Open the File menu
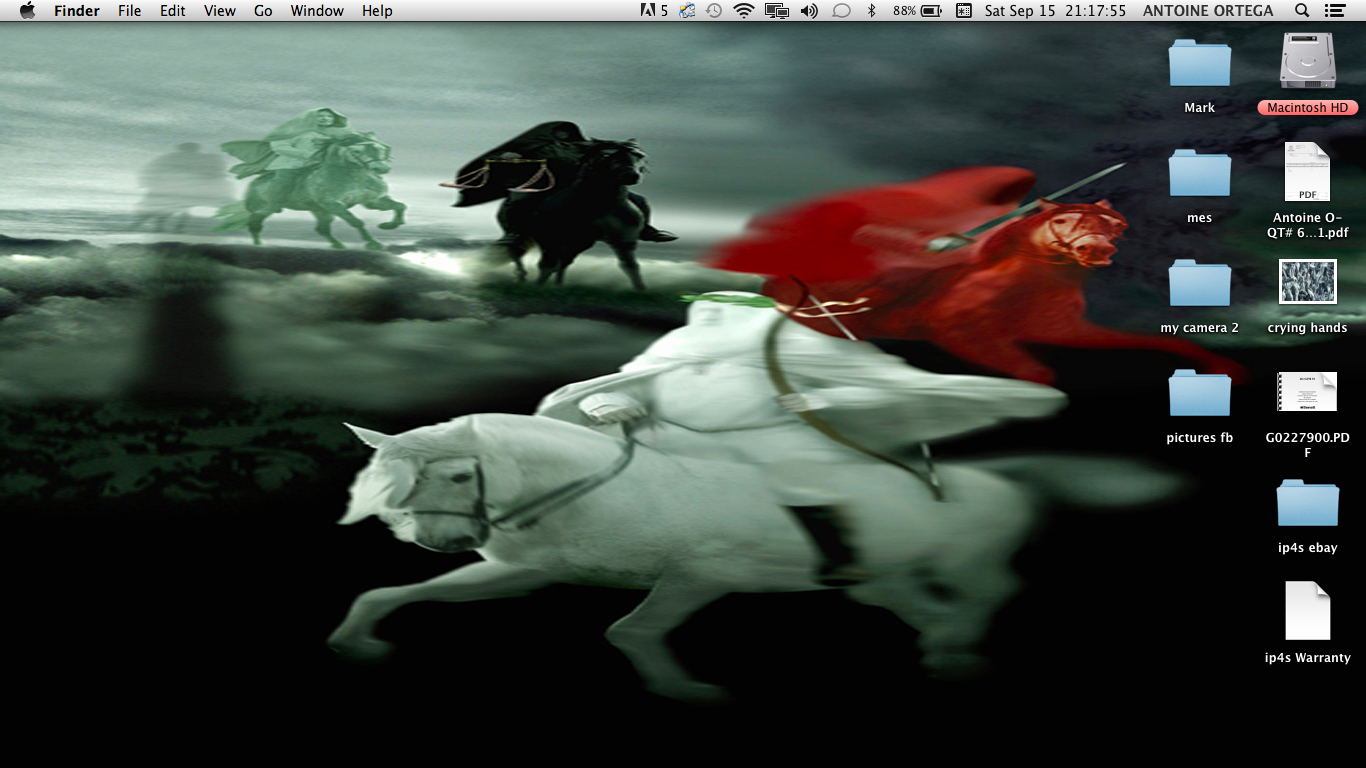This screenshot has width=1366, height=768. pyautogui.click(x=129, y=11)
